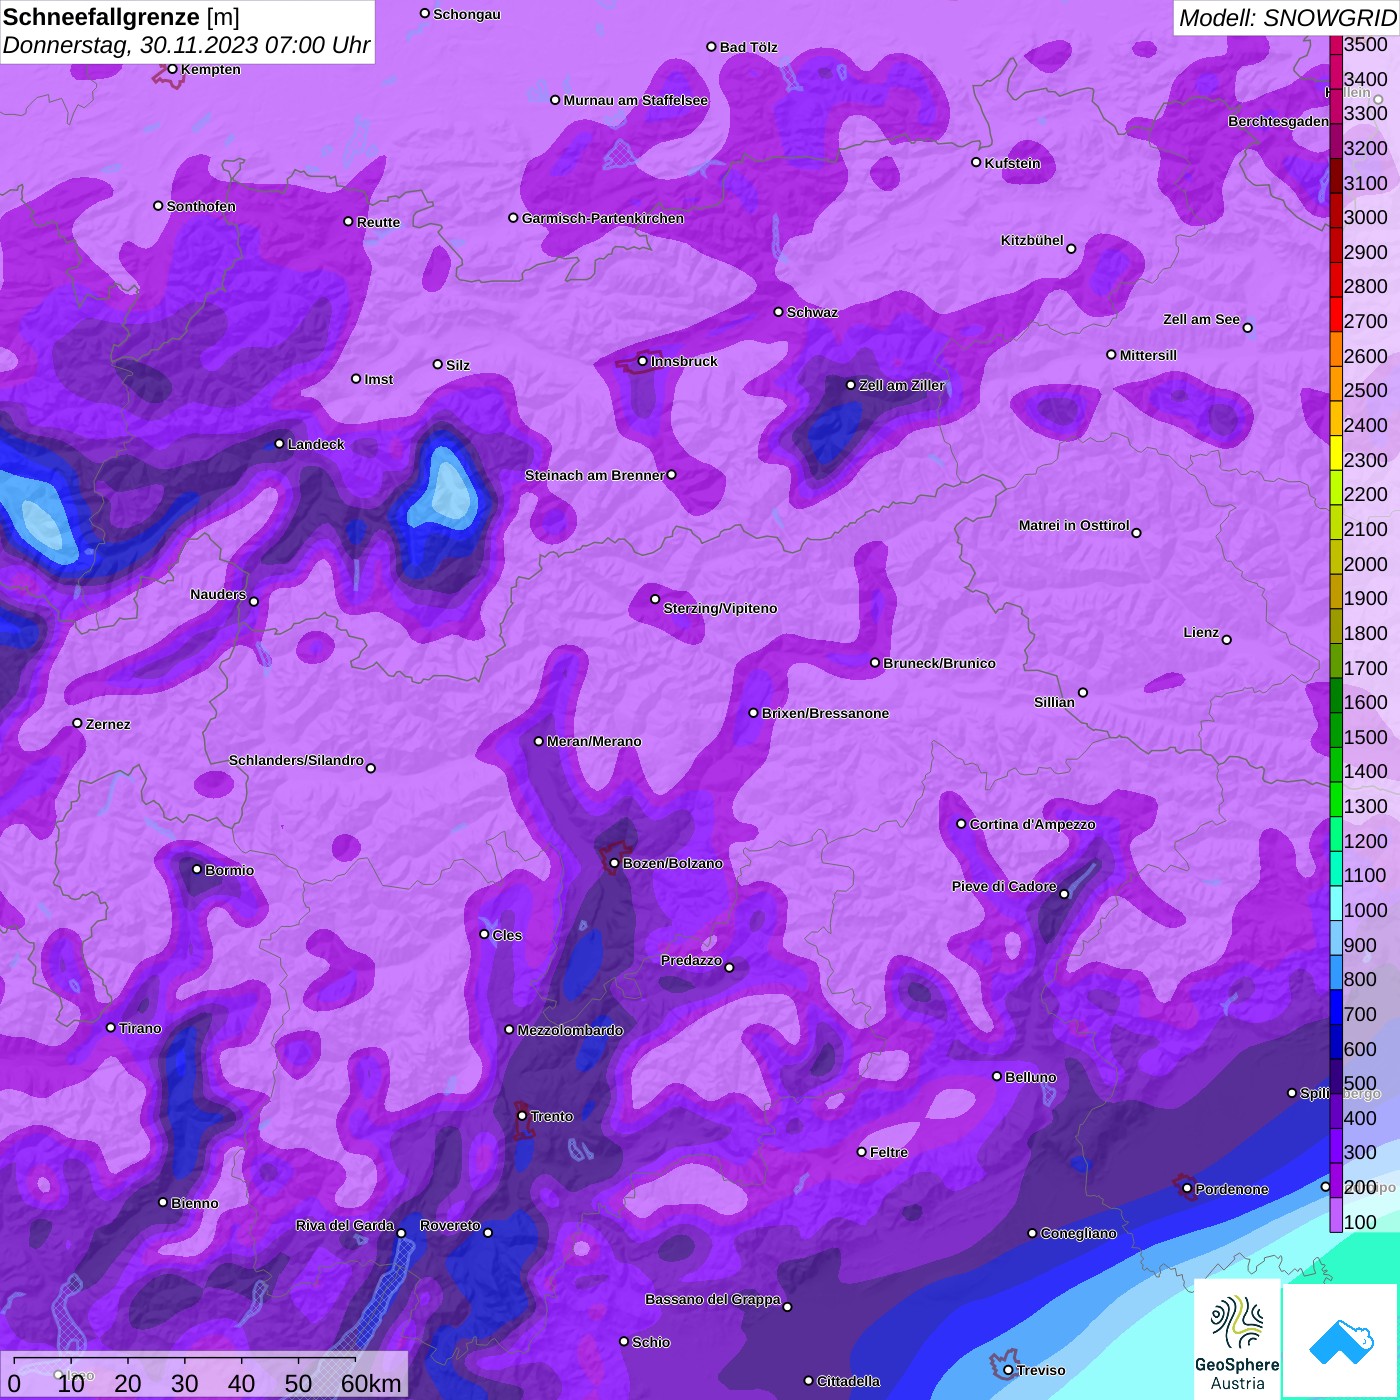
Task: Click the Riva del Garda label
Action: [345, 1225]
